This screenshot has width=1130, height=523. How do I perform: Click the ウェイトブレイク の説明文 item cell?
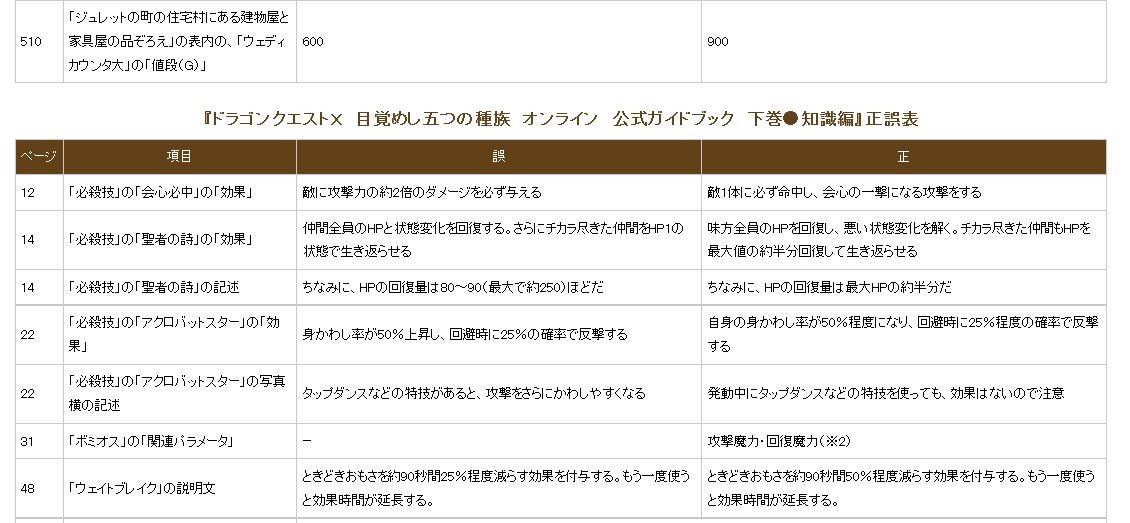pyautogui.click(x=179, y=488)
